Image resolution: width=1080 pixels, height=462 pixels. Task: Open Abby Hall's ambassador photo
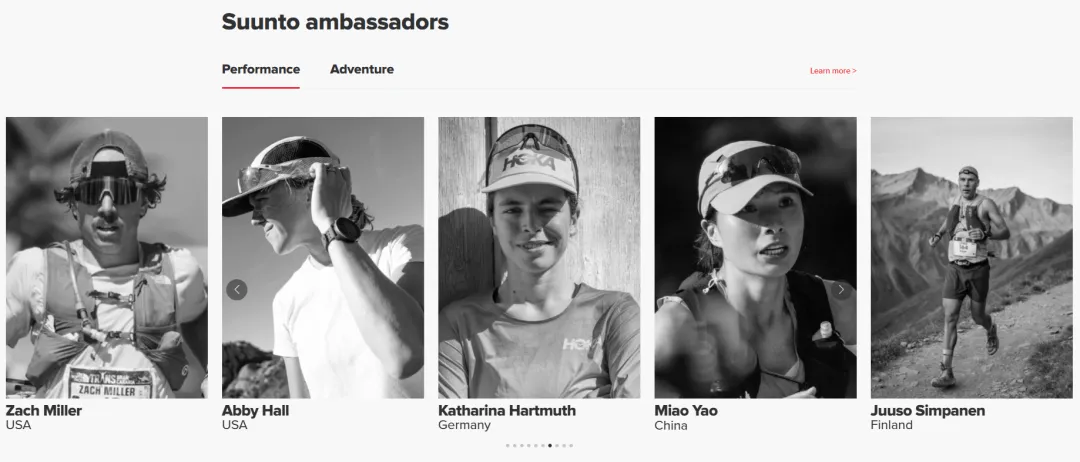pos(323,258)
